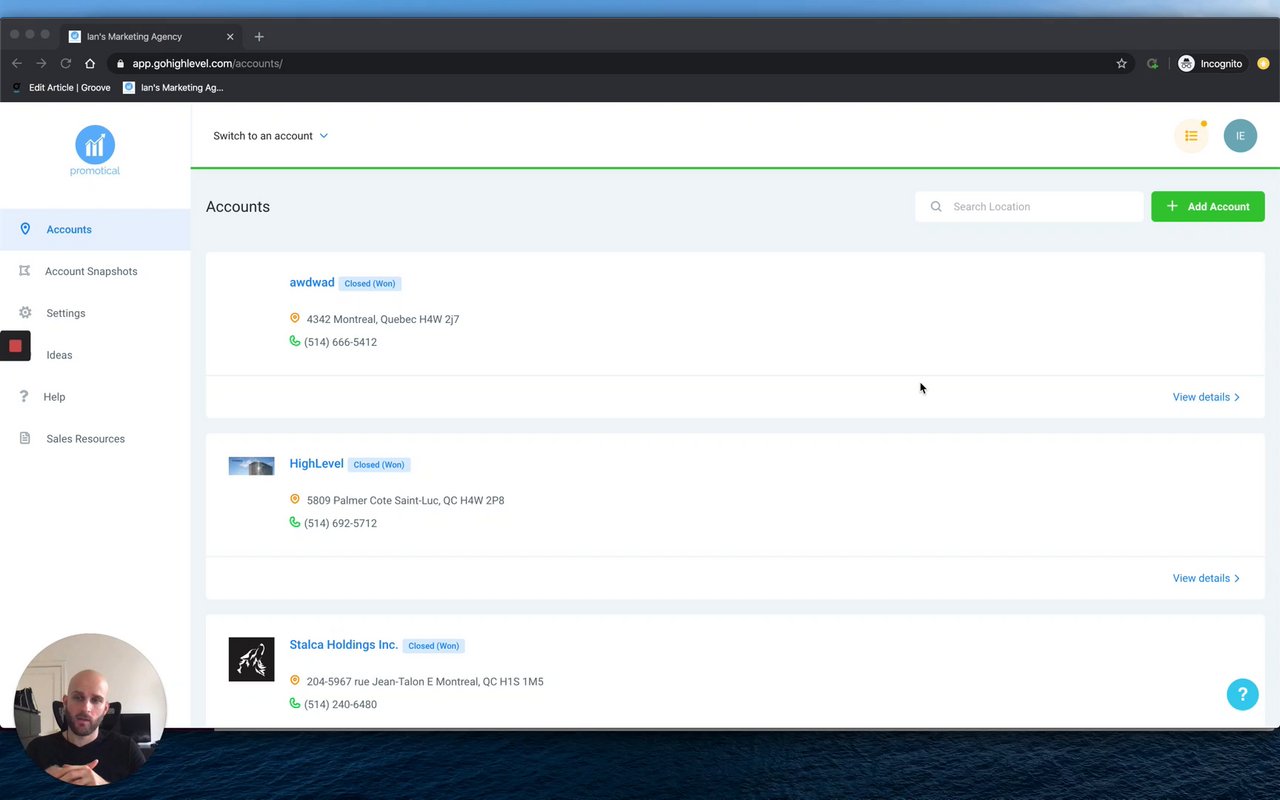Open the Edit Article | Groove bookmark
The height and width of the screenshot is (800, 1280).
61,87
